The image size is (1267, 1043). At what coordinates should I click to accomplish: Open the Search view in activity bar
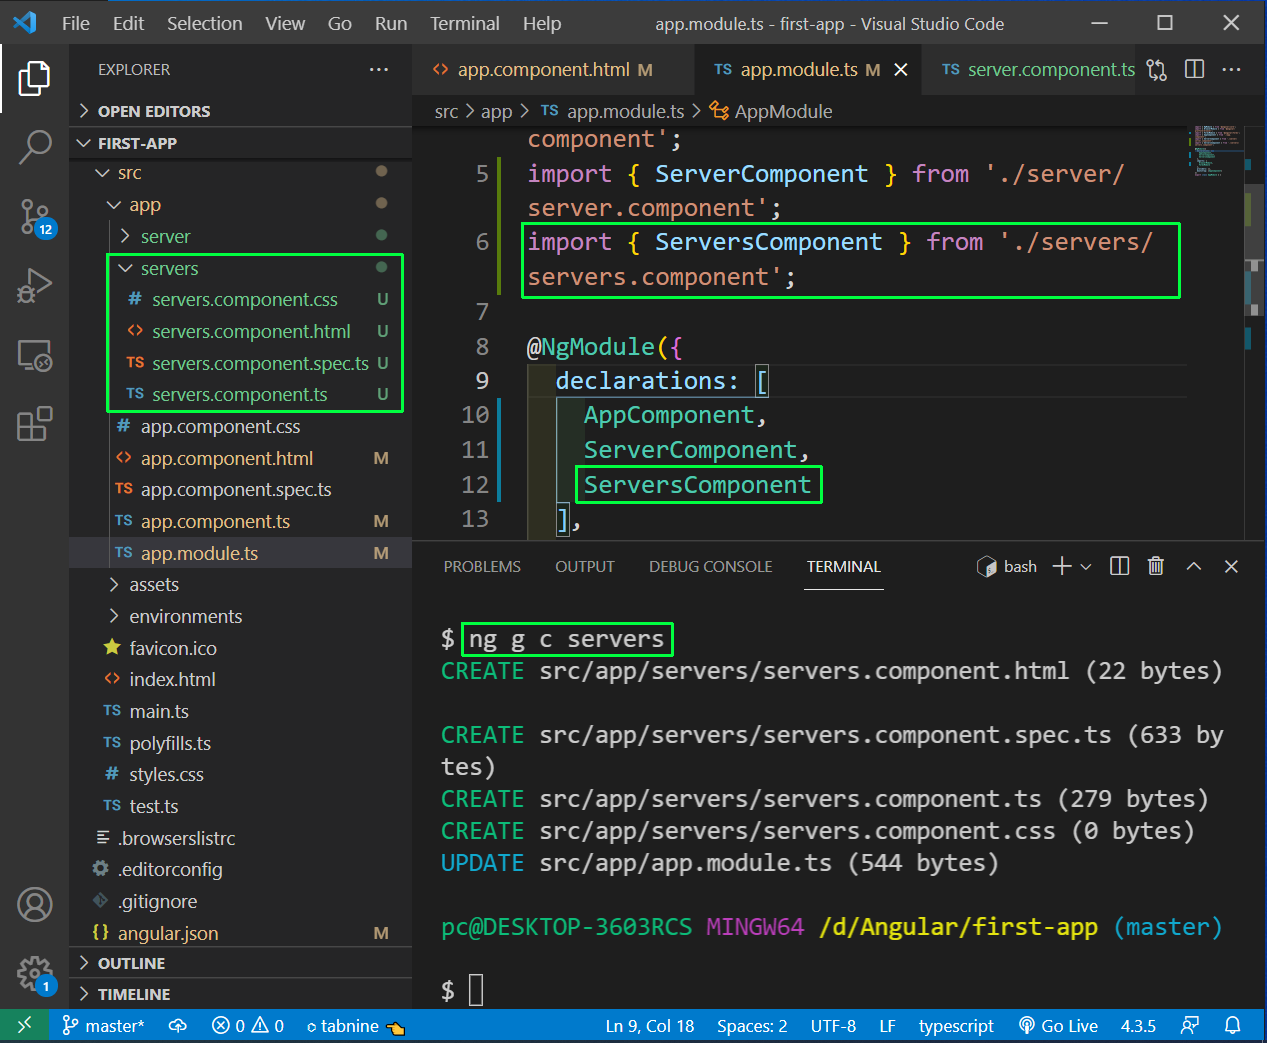pos(34,147)
